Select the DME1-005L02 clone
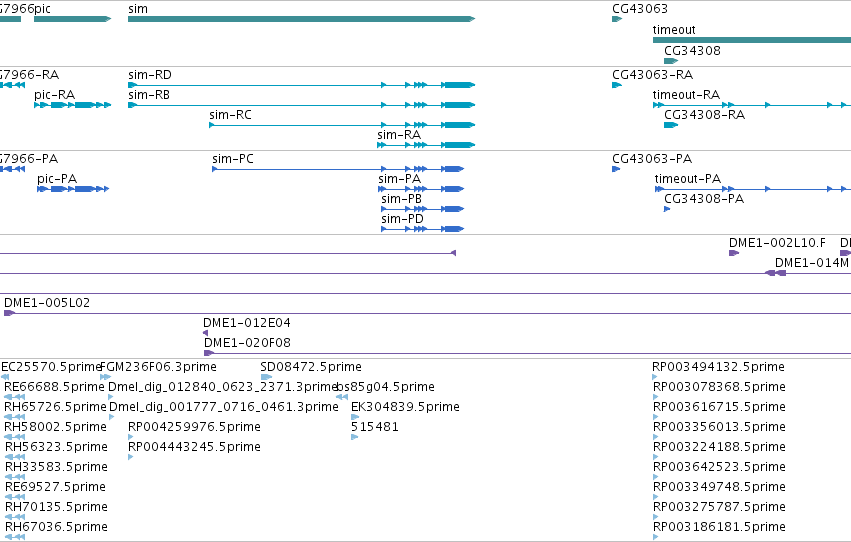This screenshot has height=542, width=851. [x=427, y=313]
